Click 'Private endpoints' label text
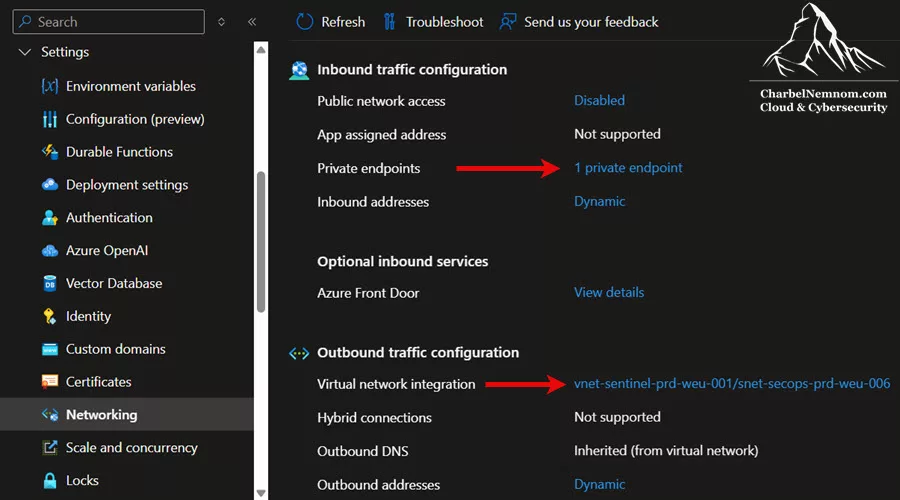The image size is (900, 500). tap(368, 168)
